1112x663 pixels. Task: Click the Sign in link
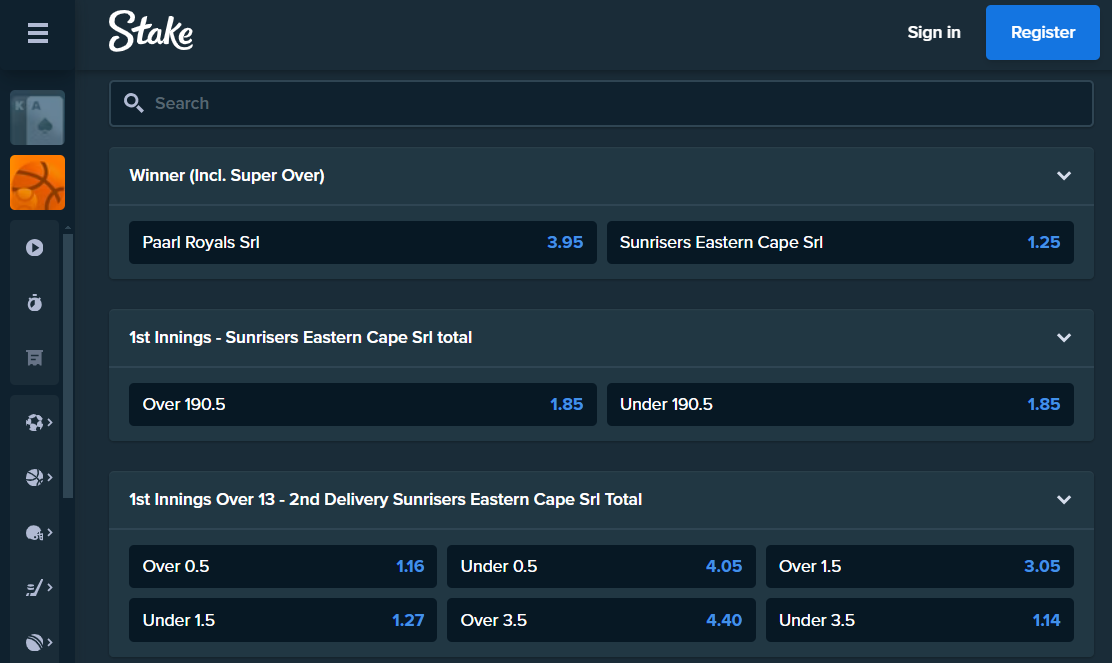coord(933,32)
